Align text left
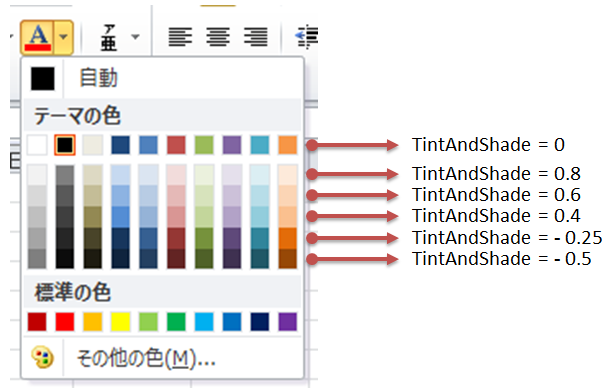The width and height of the screenshot is (610, 388). [180, 37]
